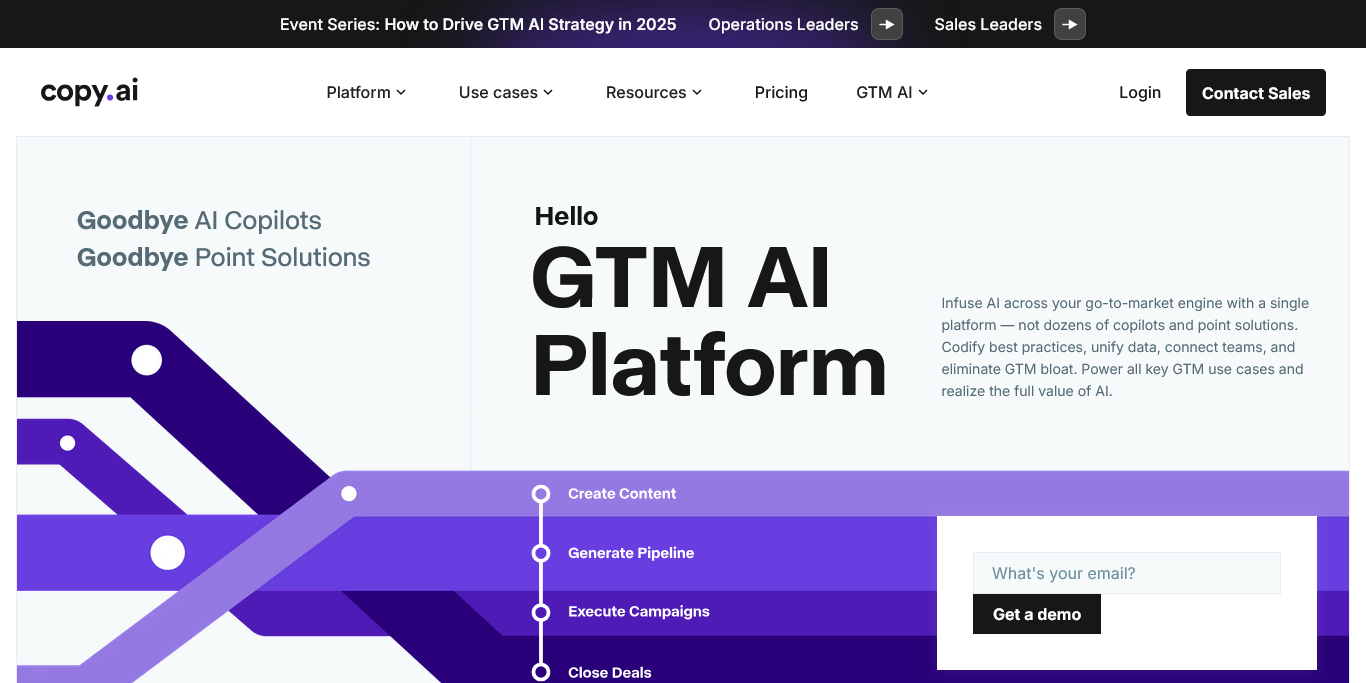1366x683 pixels.
Task: Click the arrow icon beside Sales Leaders
Action: pos(1070,24)
